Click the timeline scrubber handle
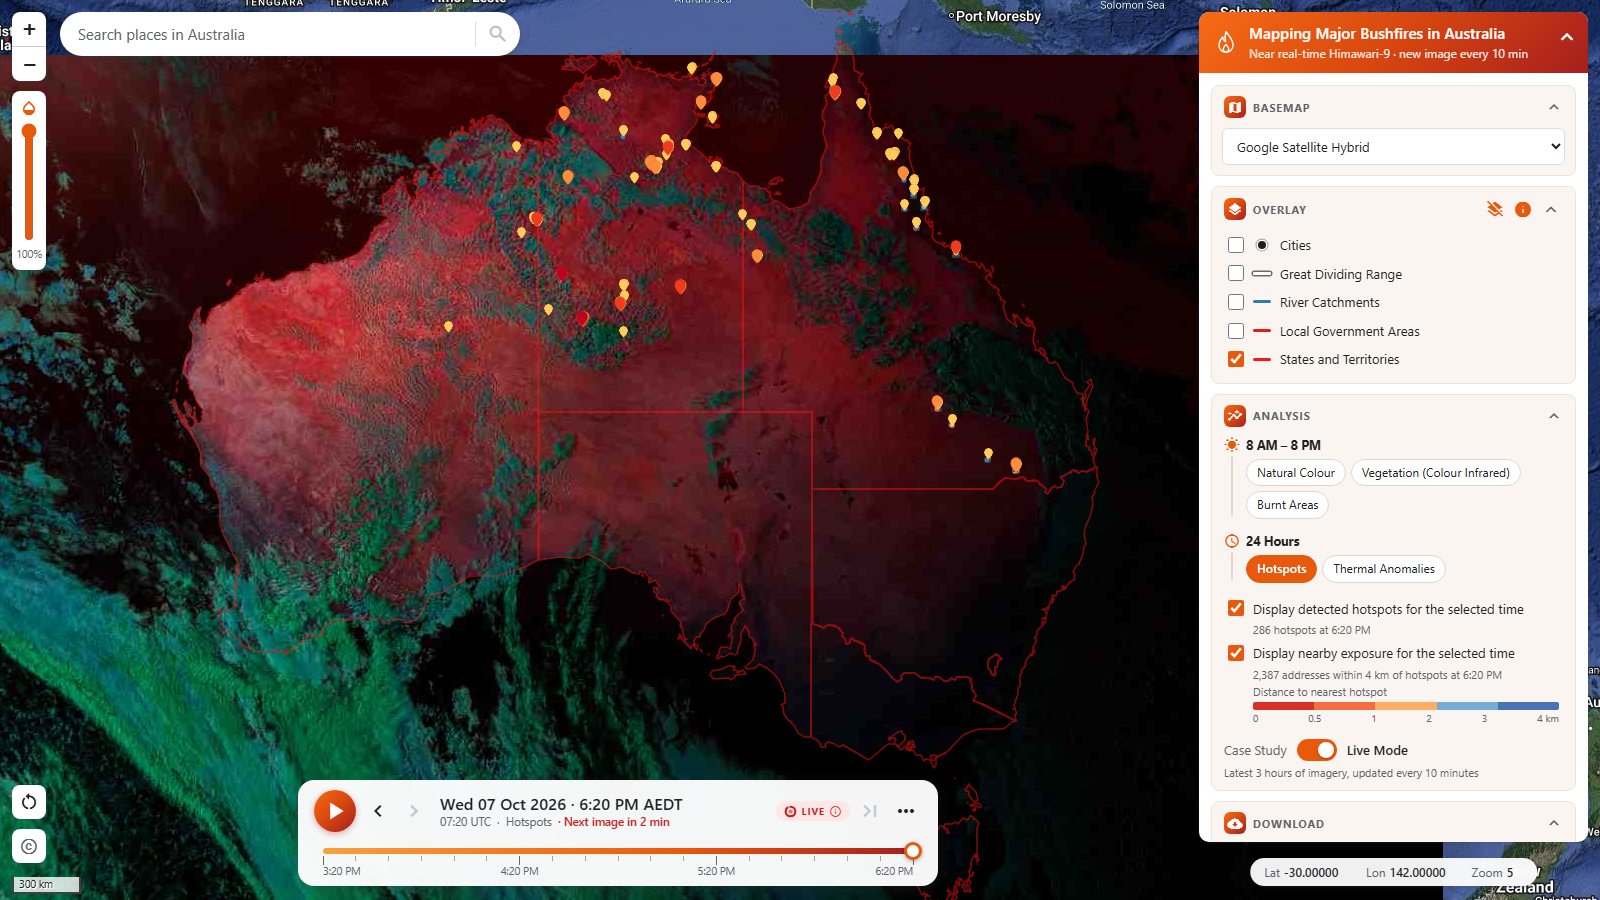The image size is (1600, 900). [912, 851]
